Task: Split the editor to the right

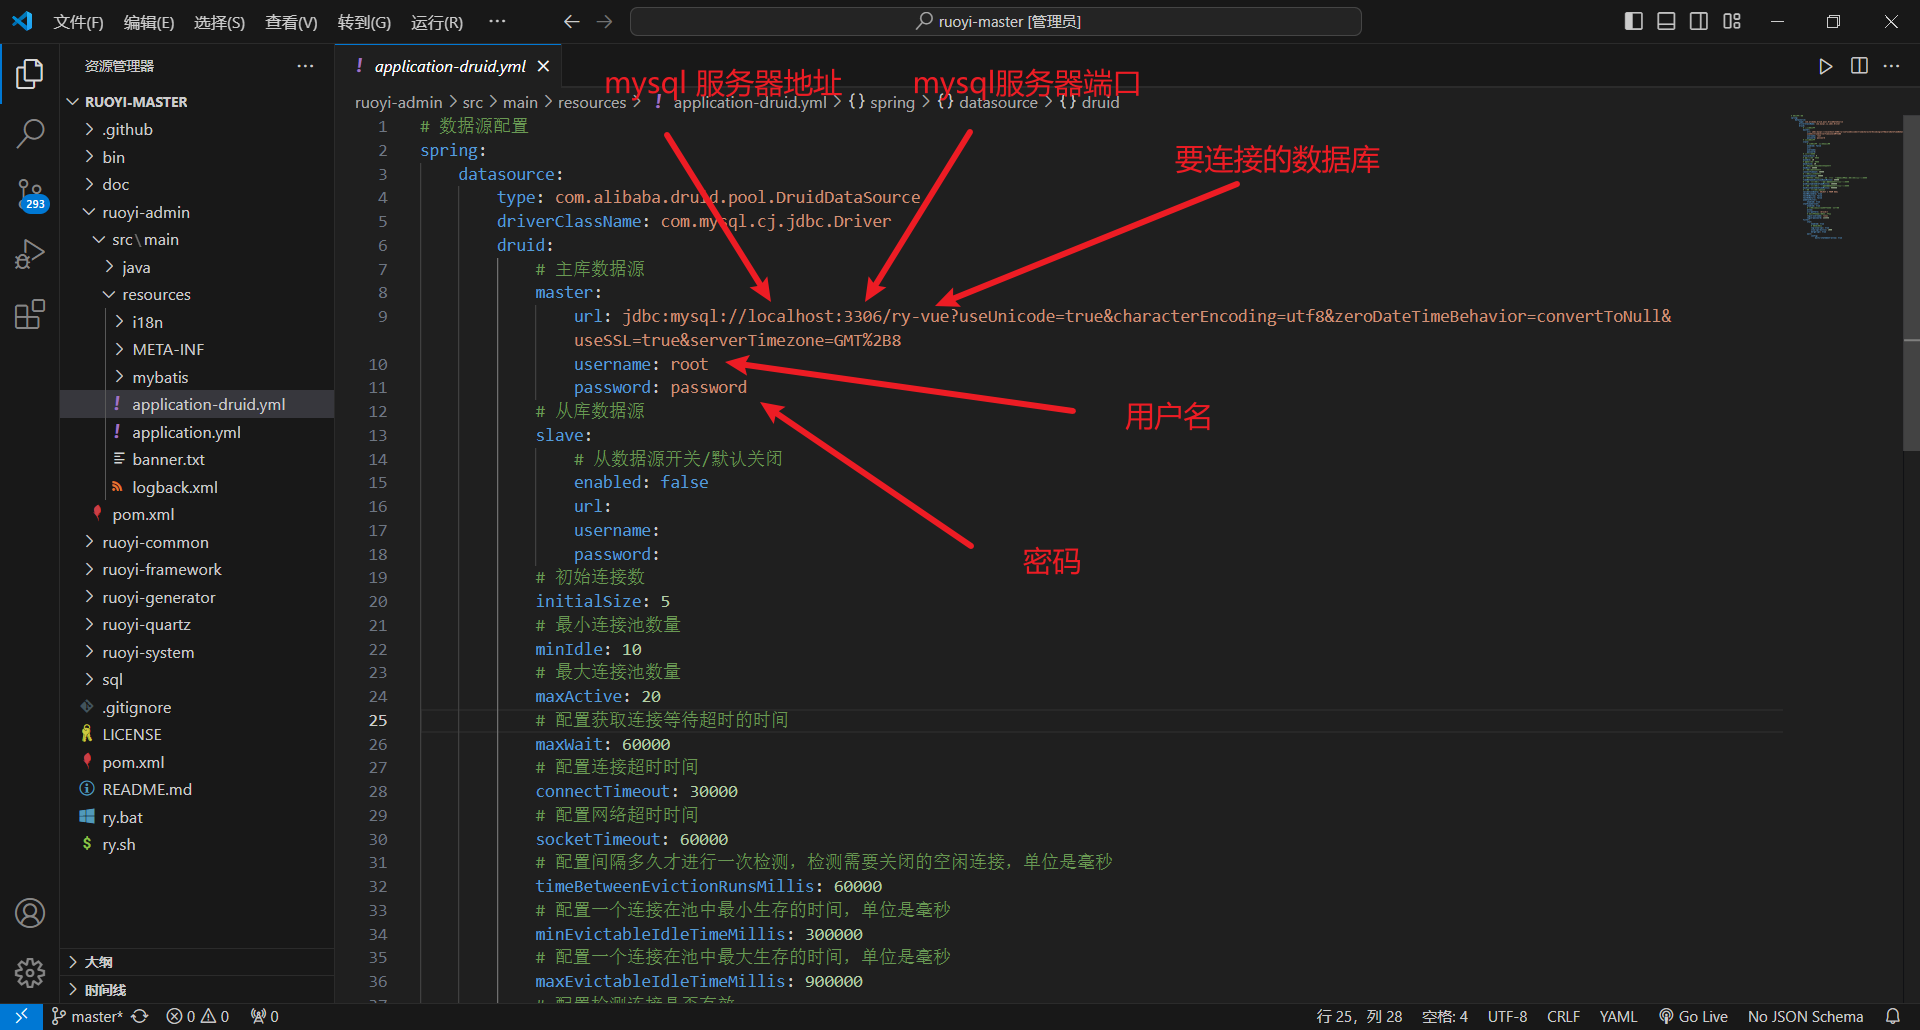Action: tap(1859, 66)
